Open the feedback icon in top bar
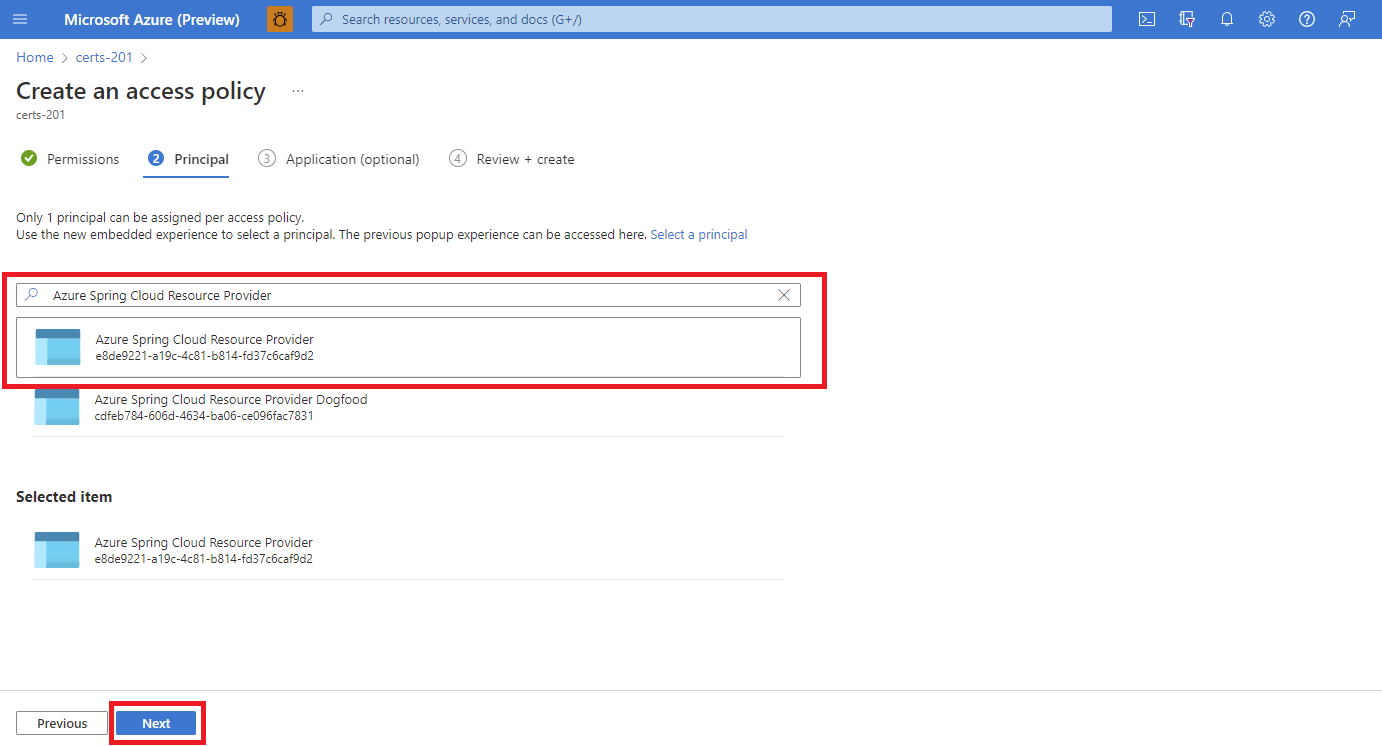 [x=1347, y=19]
